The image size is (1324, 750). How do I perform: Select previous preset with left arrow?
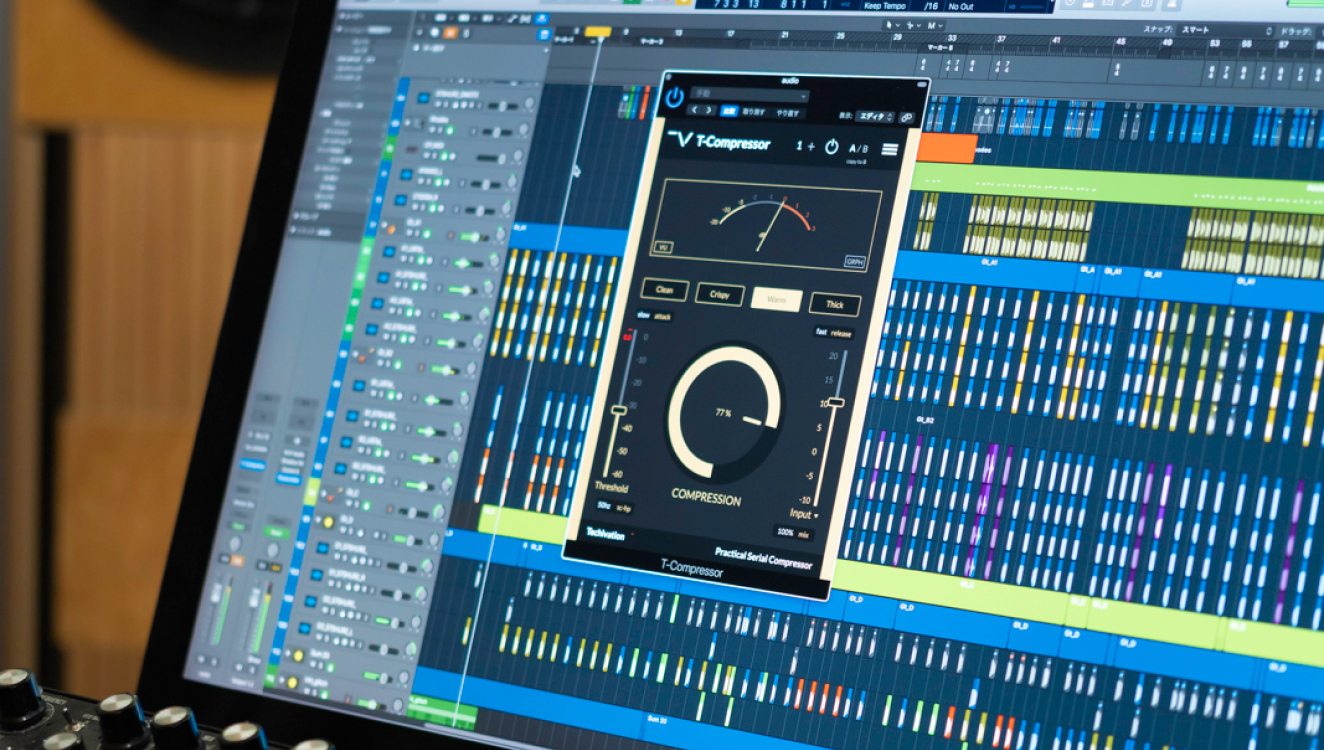click(696, 111)
